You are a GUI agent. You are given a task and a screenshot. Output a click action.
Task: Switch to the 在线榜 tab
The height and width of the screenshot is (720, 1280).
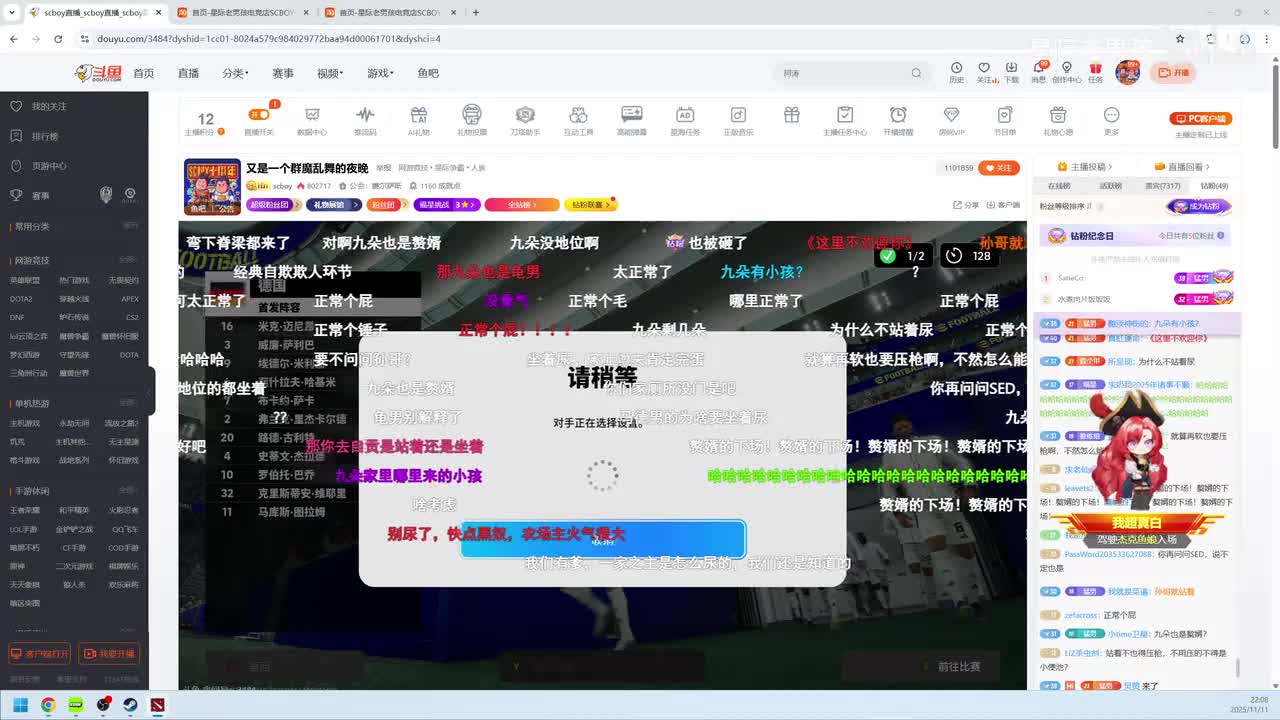tap(1059, 186)
